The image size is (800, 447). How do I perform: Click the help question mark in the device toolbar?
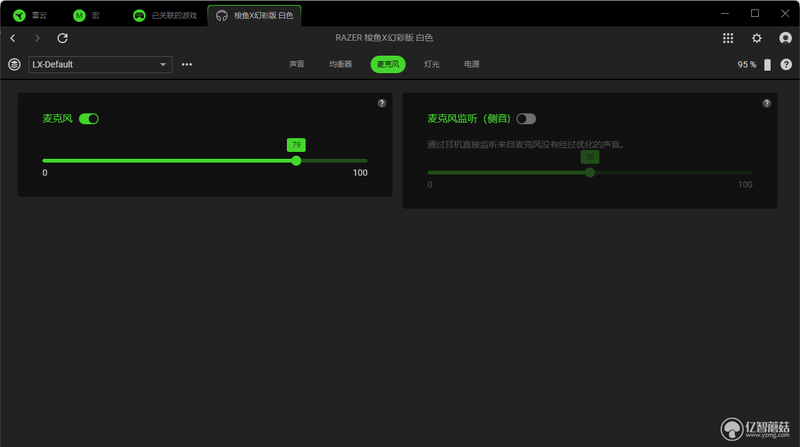786,64
